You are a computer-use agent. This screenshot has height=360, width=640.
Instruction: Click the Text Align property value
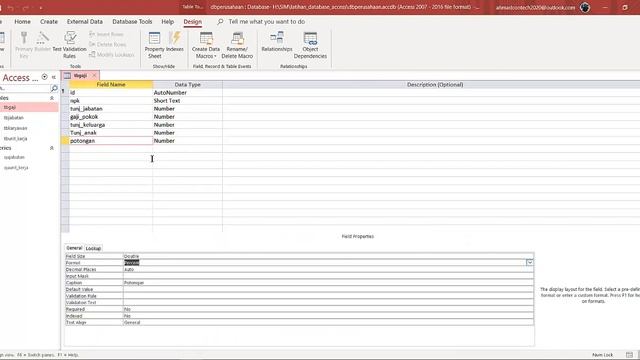coord(328,322)
